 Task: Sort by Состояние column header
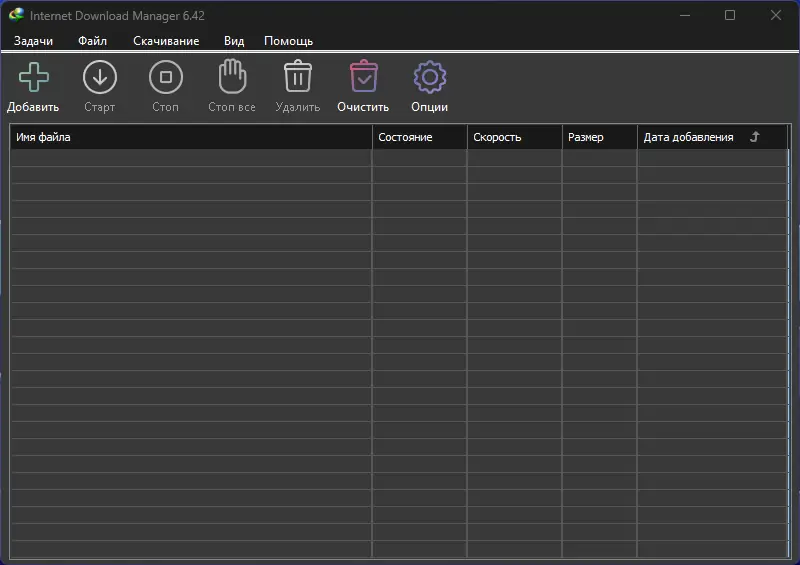pyautogui.click(x=419, y=137)
